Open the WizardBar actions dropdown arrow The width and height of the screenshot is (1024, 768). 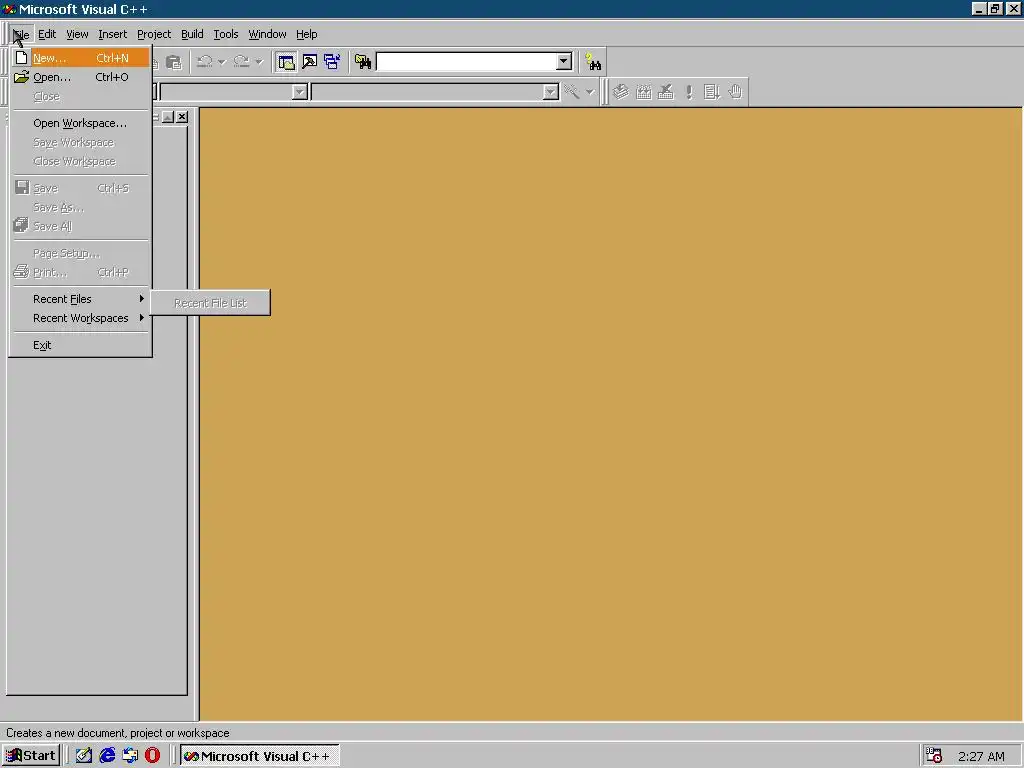pyautogui.click(x=590, y=92)
